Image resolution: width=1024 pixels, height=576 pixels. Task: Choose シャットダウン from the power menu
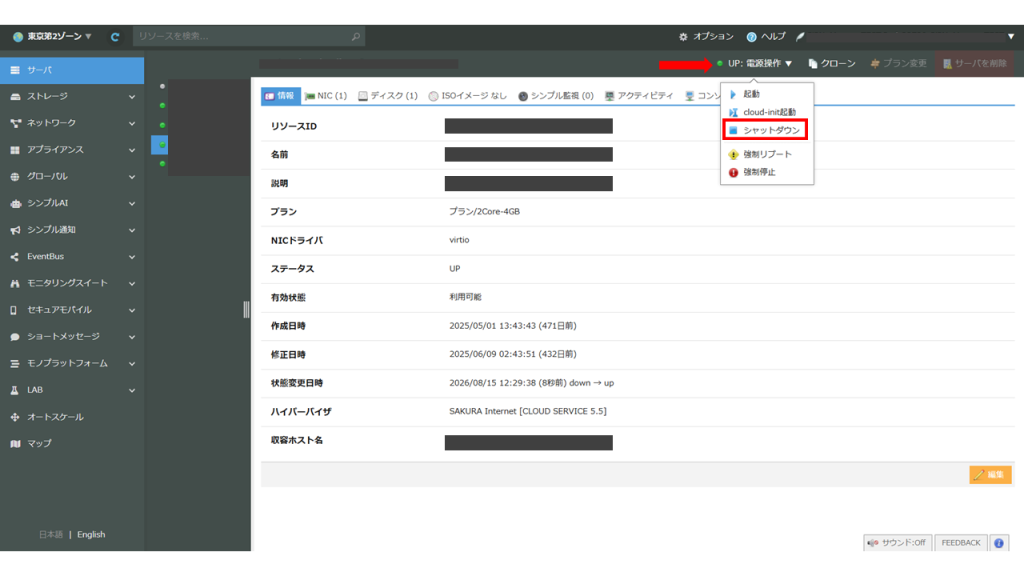coord(765,130)
